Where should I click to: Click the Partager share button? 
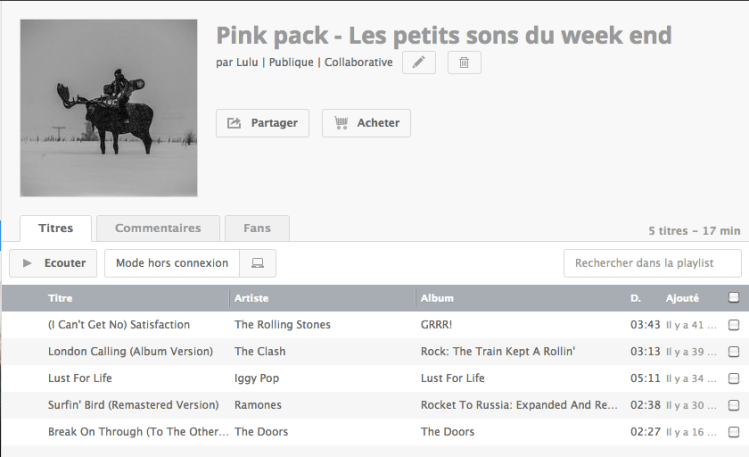click(263, 123)
